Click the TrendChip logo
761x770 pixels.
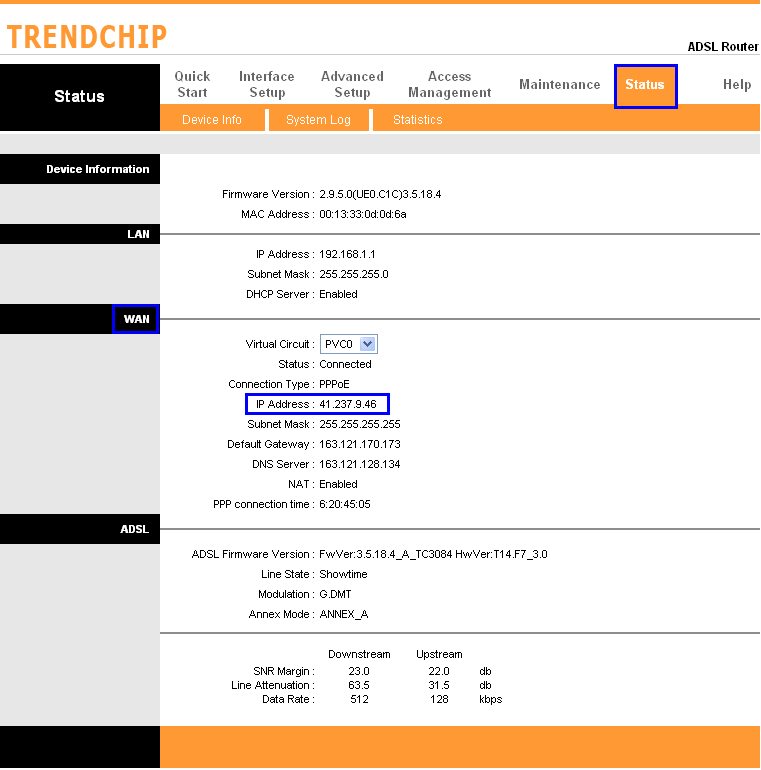[x=86, y=37]
